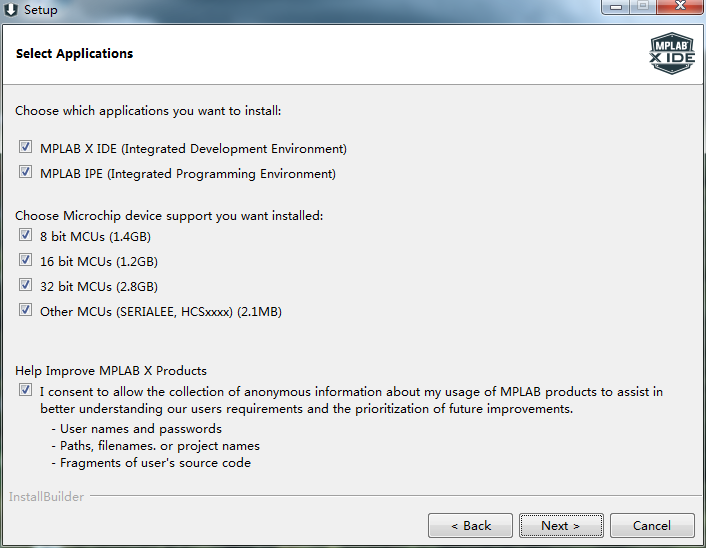Click the Setup installer icon in title bar
The image size is (706, 548).
point(11,9)
